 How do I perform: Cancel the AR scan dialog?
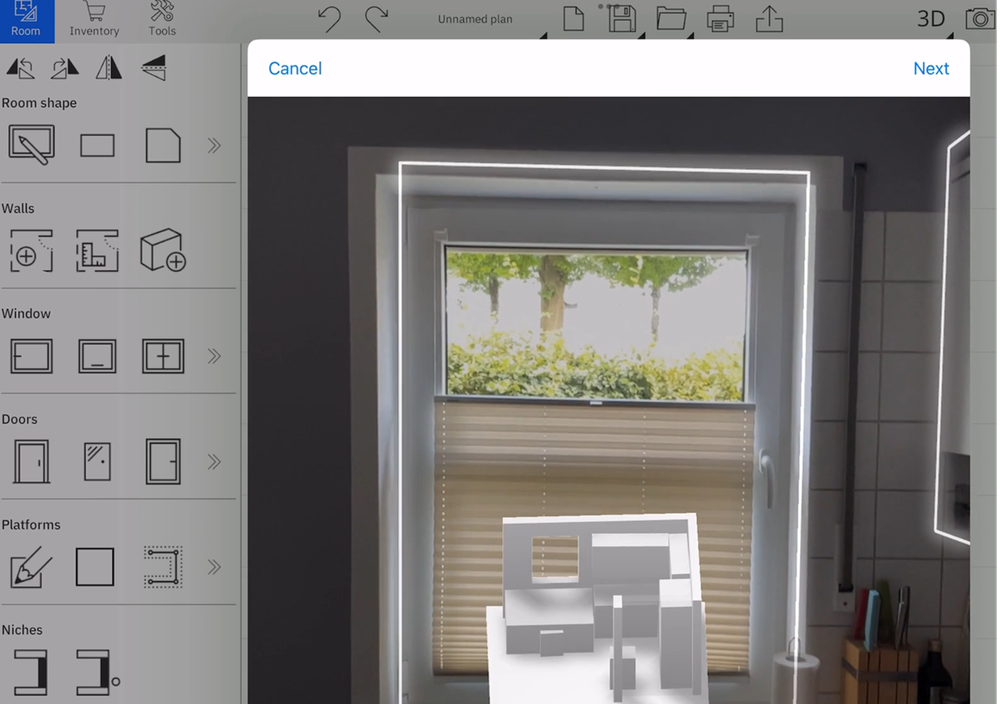295,68
